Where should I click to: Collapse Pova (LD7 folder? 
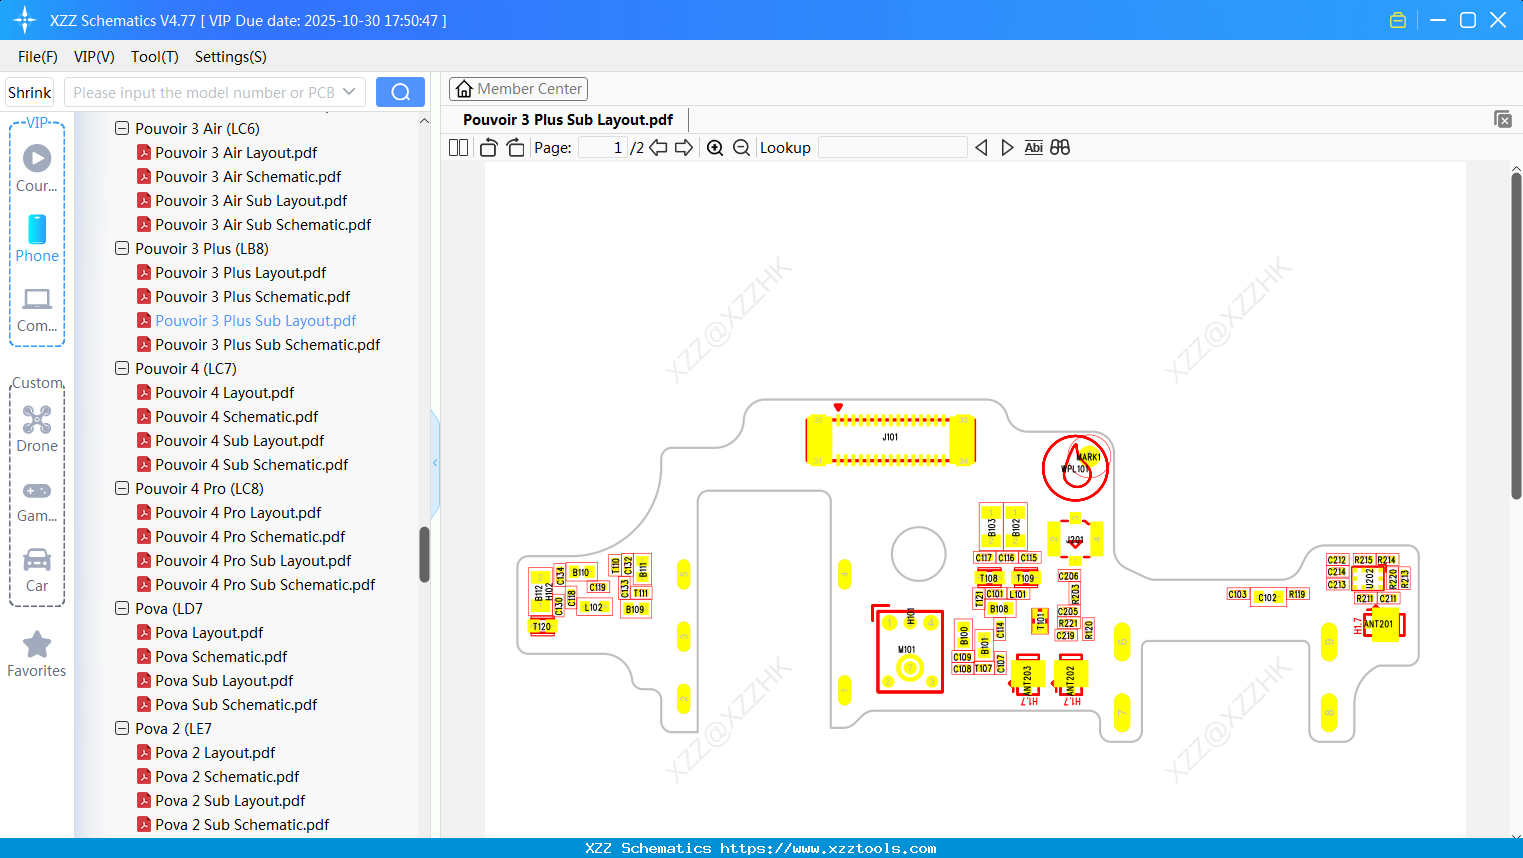(122, 608)
